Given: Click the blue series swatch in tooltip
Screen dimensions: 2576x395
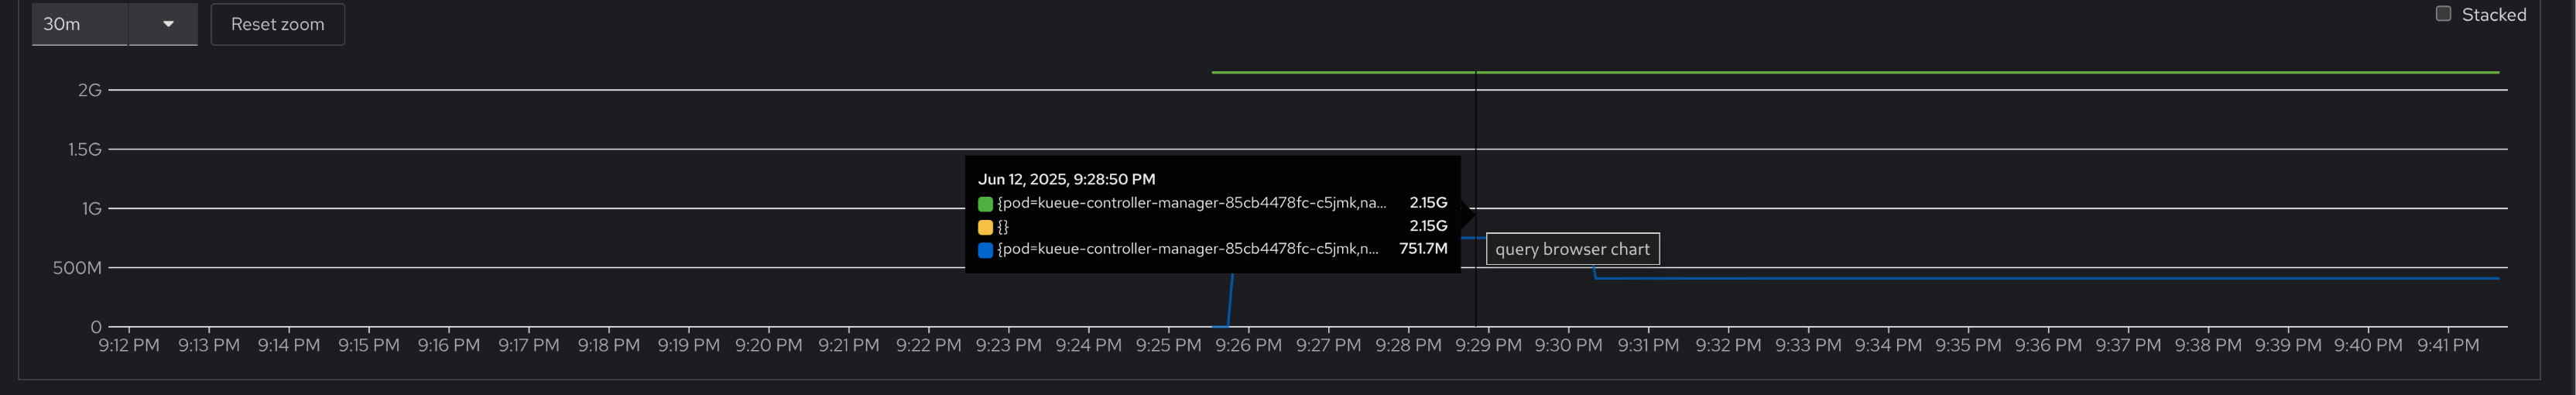Looking at the screenshot, I should tap(985, 250).
